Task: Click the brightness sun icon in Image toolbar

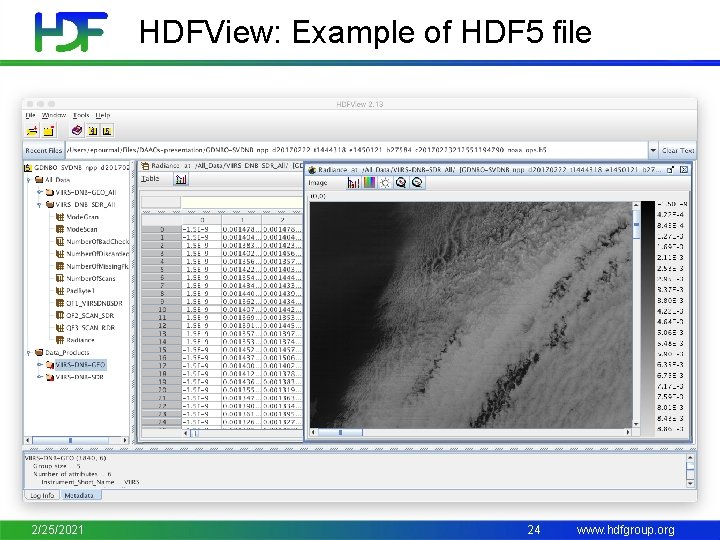Action: (385, 183)
